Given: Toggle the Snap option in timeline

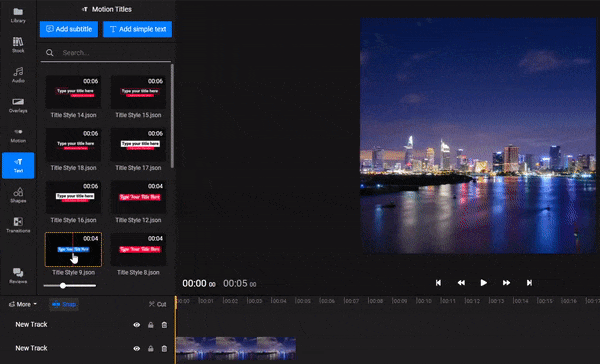Looking at the screenshot, I should [64, 304].
